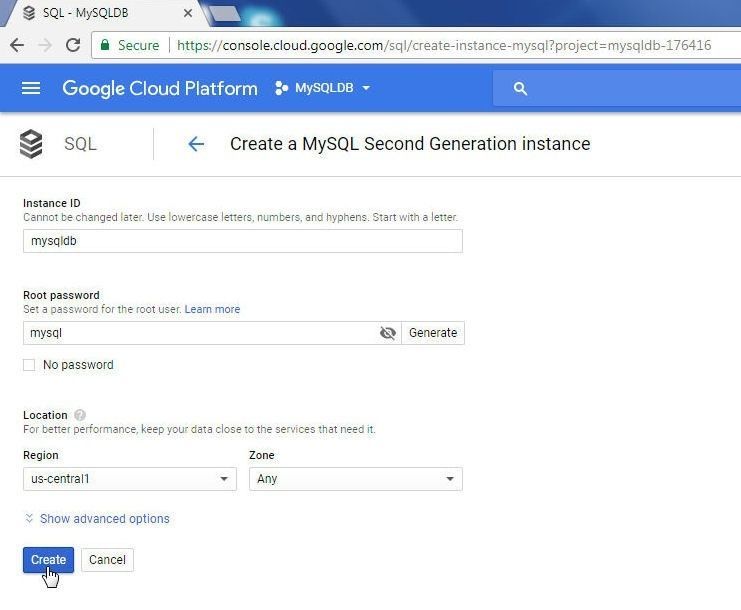Close the SQL - MySQLDB tab
Viewport: 741px width, 610px height.
point(188,13)
